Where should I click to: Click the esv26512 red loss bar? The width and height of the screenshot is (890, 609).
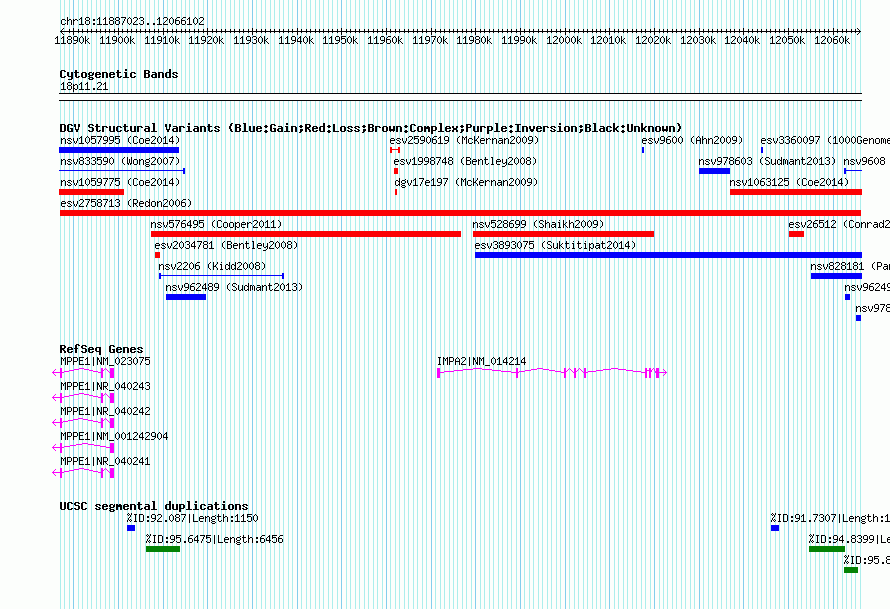[796, 234]
